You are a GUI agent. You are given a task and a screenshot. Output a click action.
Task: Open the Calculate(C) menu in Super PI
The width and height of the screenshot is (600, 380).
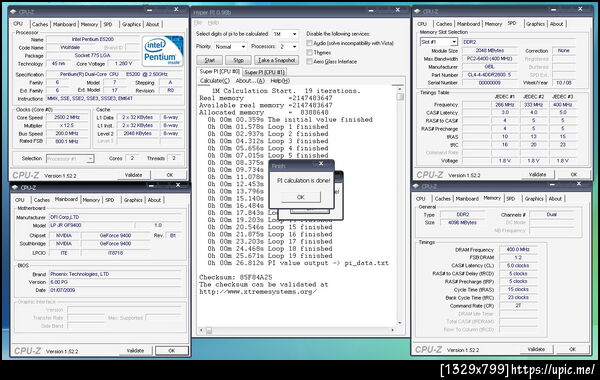[215, 81]
